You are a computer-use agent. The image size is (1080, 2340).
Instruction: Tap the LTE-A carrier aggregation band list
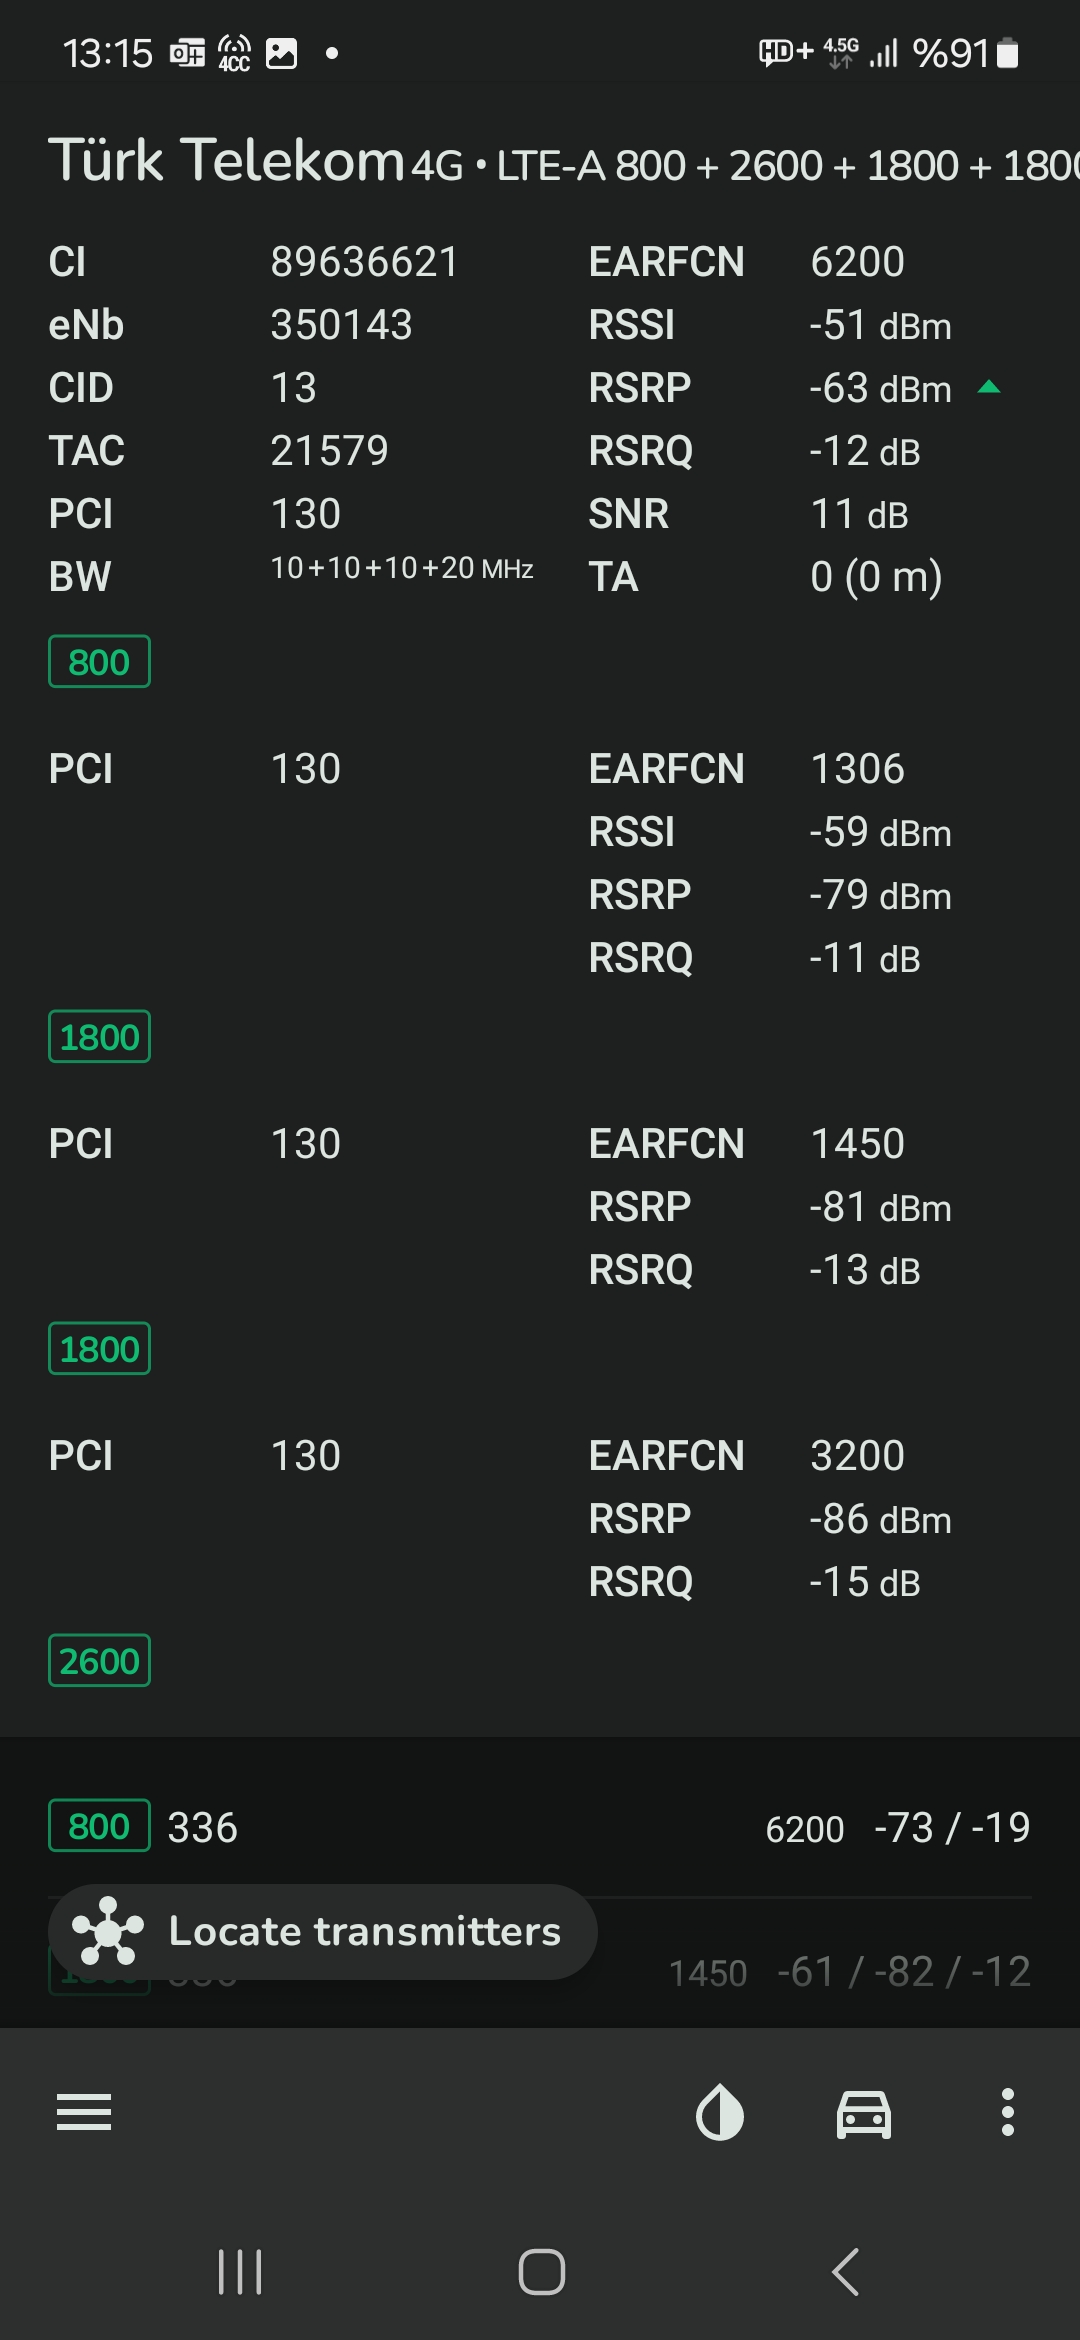point(788,166)
